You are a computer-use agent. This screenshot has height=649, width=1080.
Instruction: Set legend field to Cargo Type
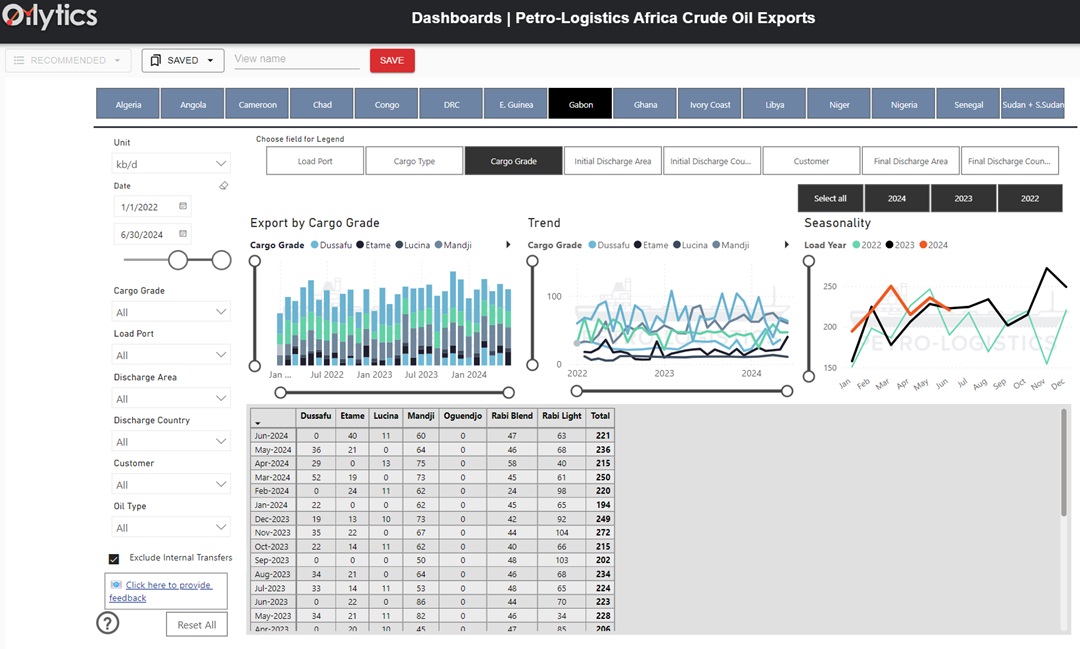point(414,161)
